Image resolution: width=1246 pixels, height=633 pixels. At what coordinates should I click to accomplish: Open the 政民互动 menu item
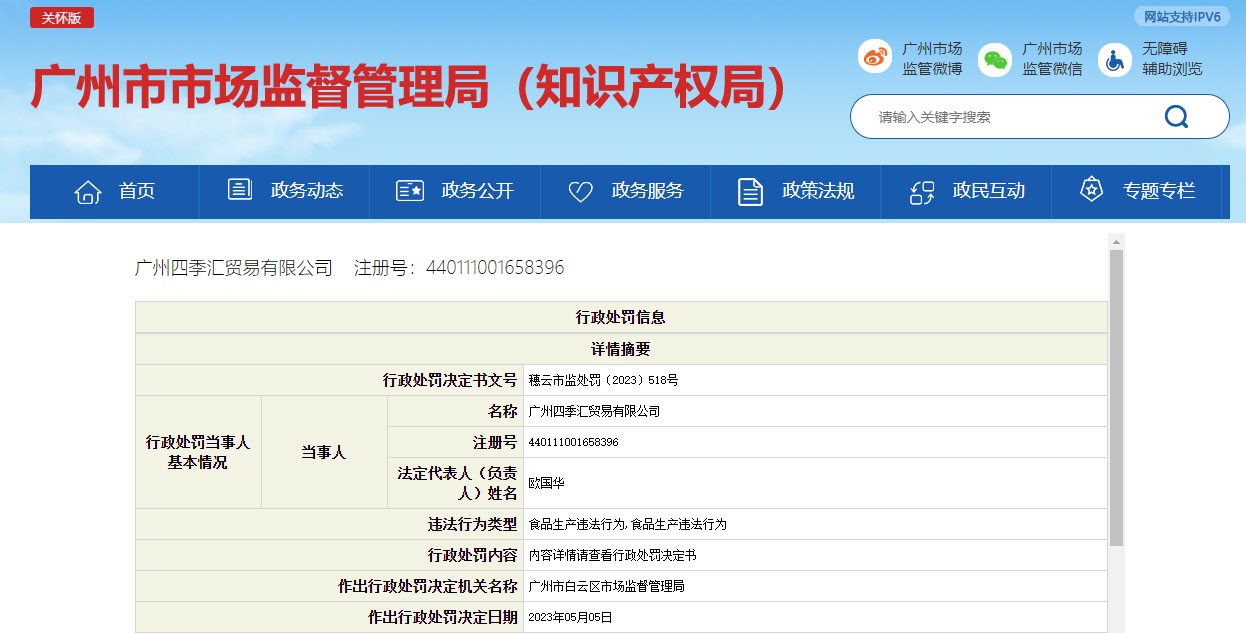[x=966, y=191]
